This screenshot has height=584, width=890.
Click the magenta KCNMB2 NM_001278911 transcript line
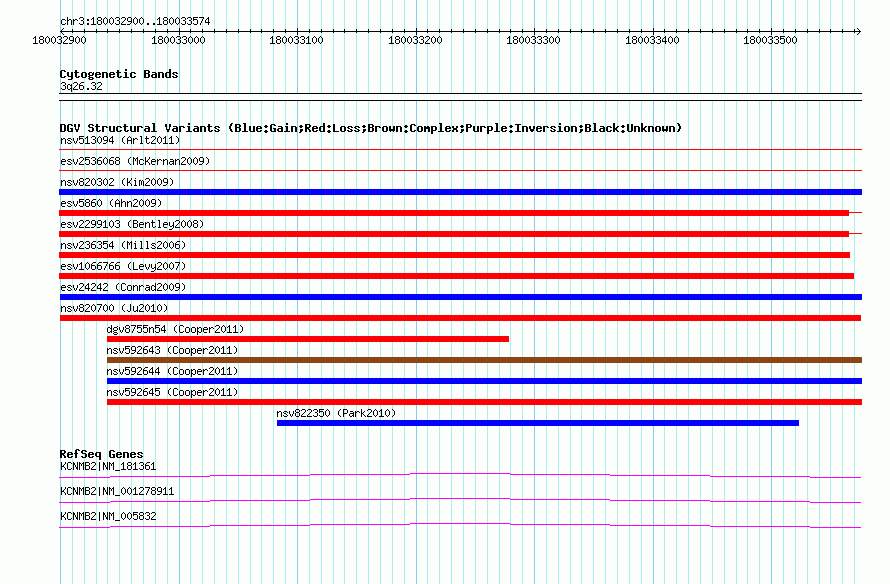coord(460,501)
